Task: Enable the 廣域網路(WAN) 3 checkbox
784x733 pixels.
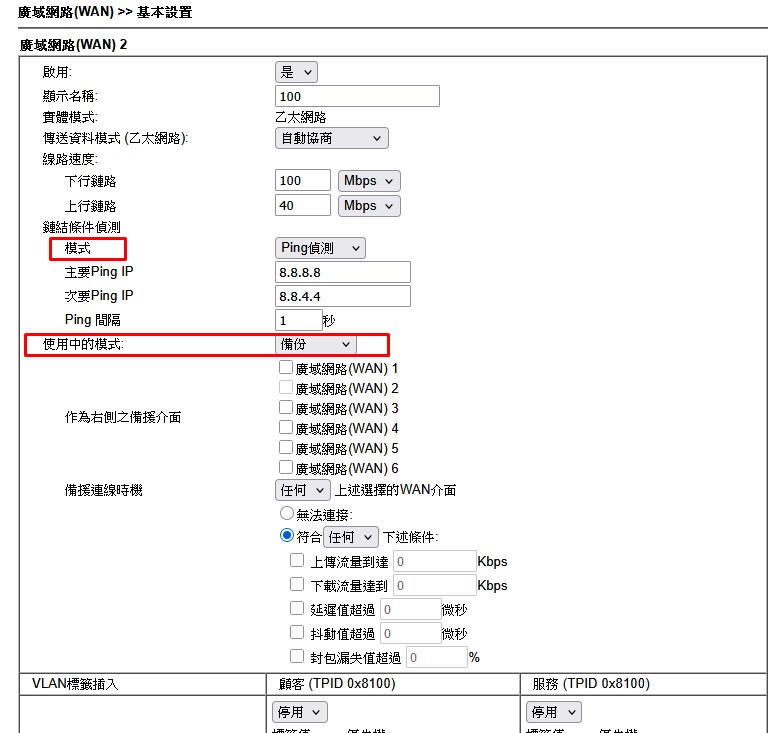Action: pyautogui.click(x=286, y=408)
